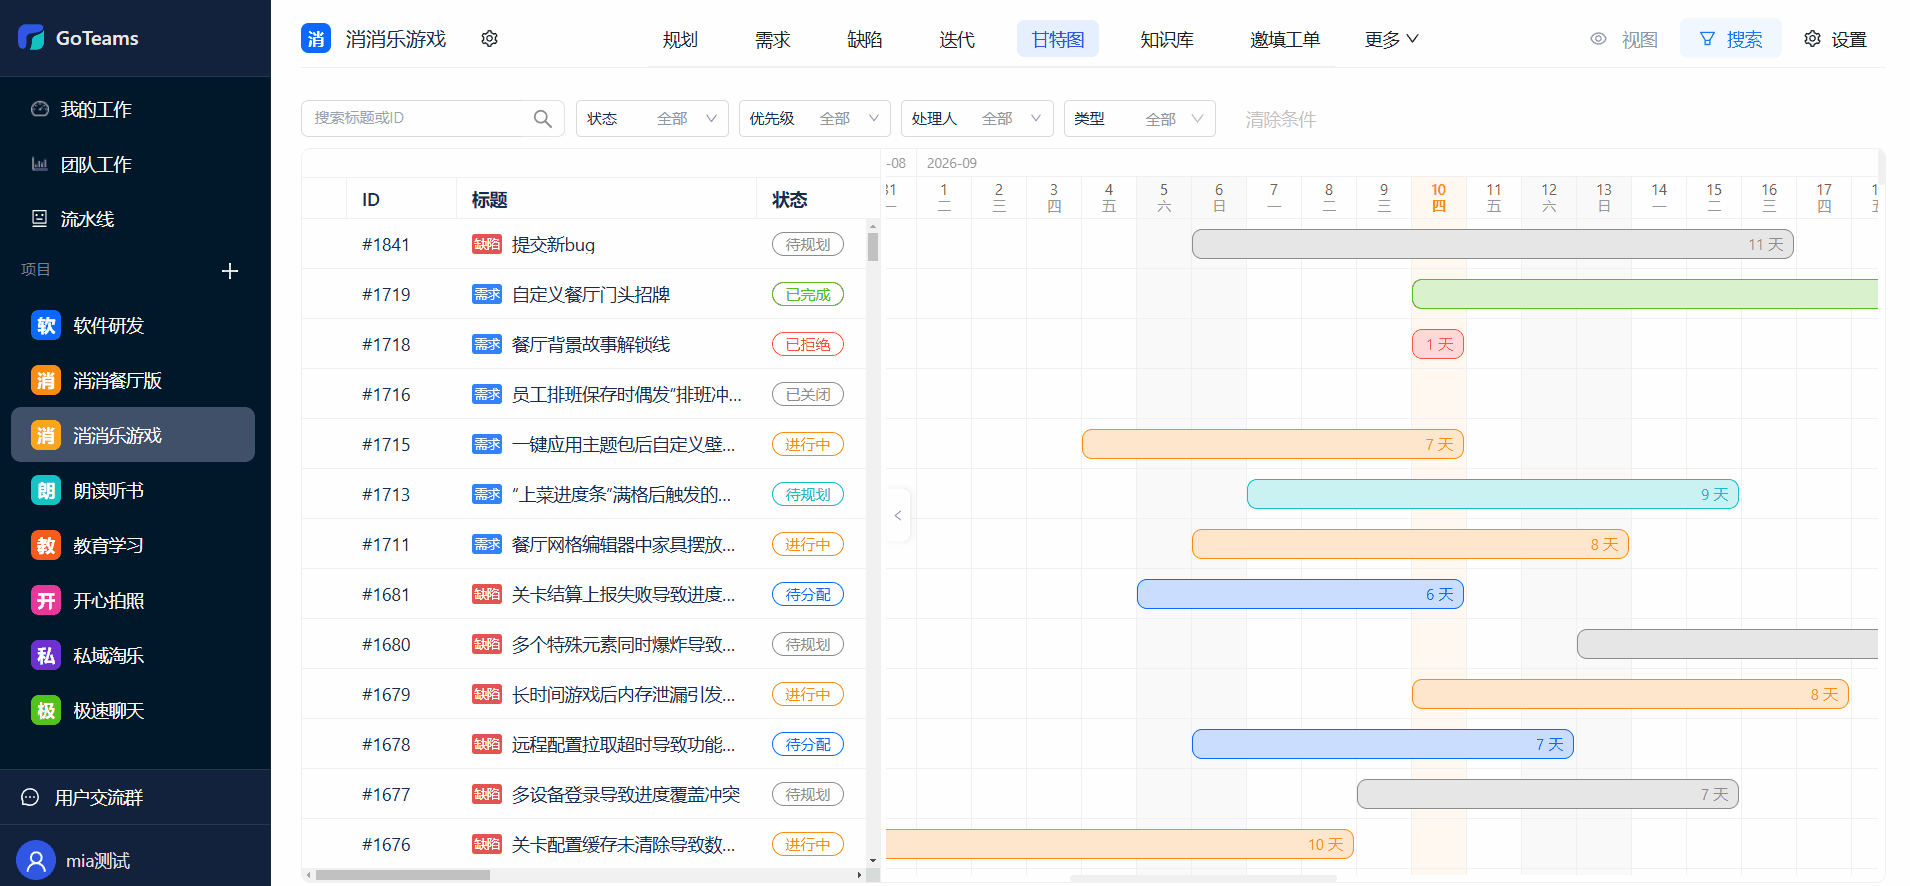Open the 优先级 filter dropdown
1910x886 pixels.
815,118
